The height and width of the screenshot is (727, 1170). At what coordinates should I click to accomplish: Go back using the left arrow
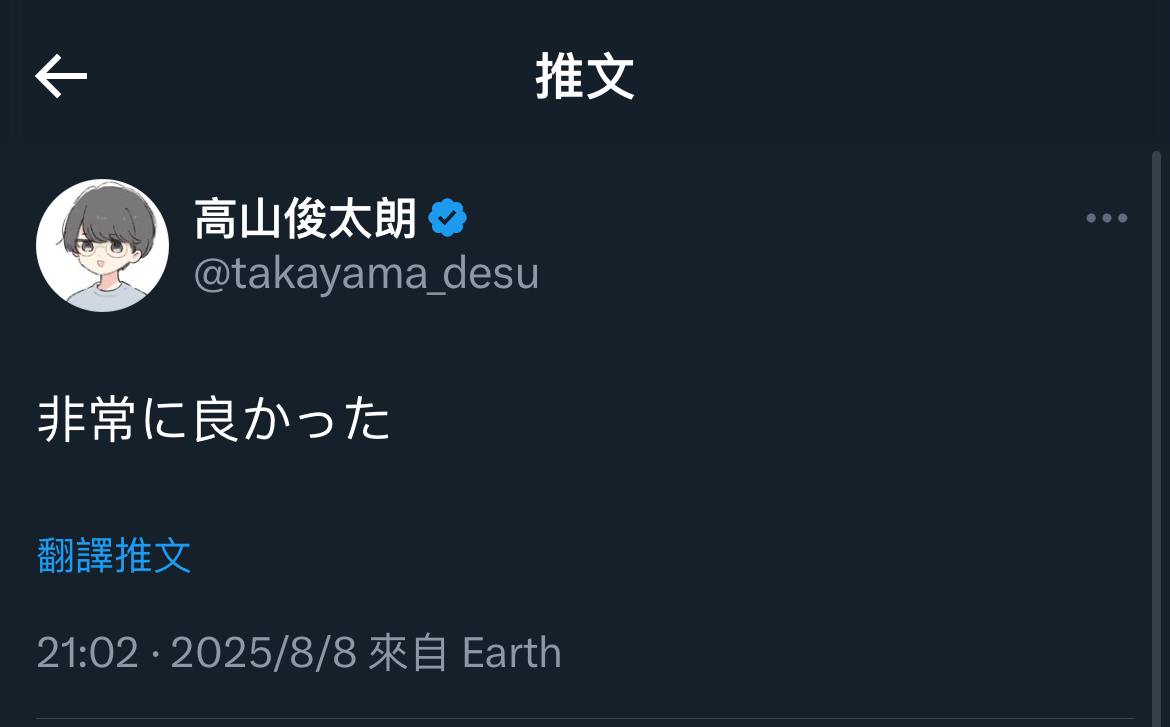coord(61,77)
